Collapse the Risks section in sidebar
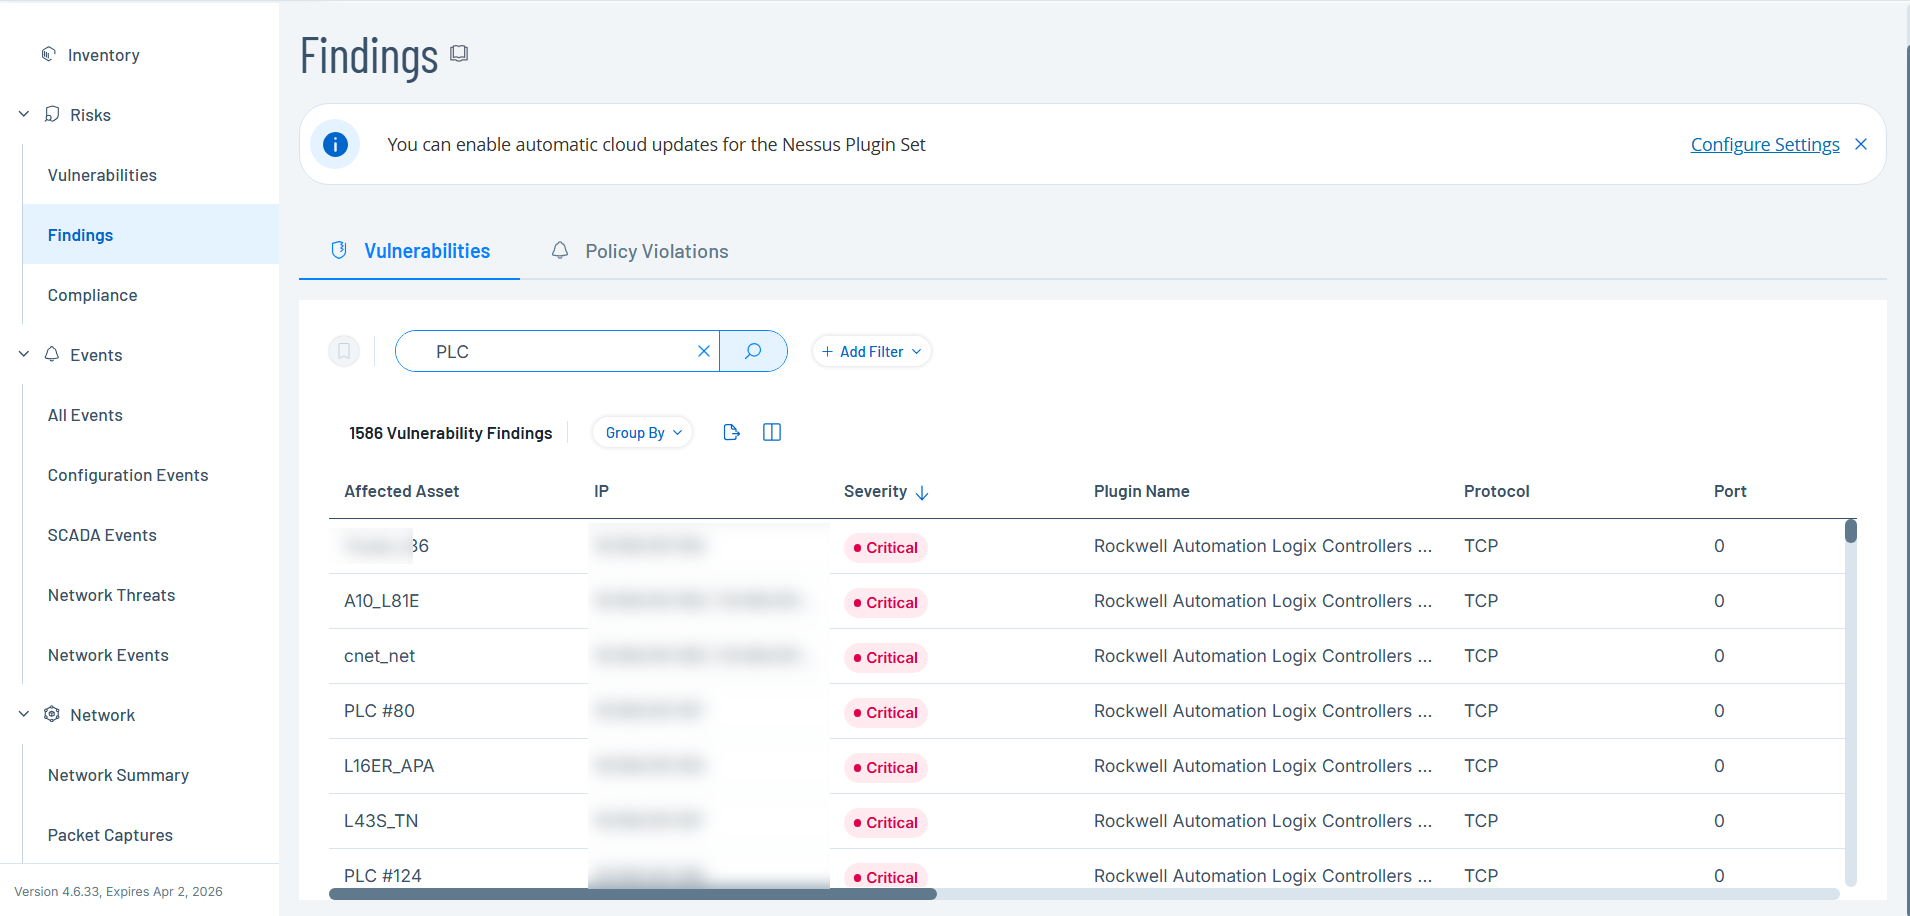This screenshot has height=916, width=1910. click(24, 114)
